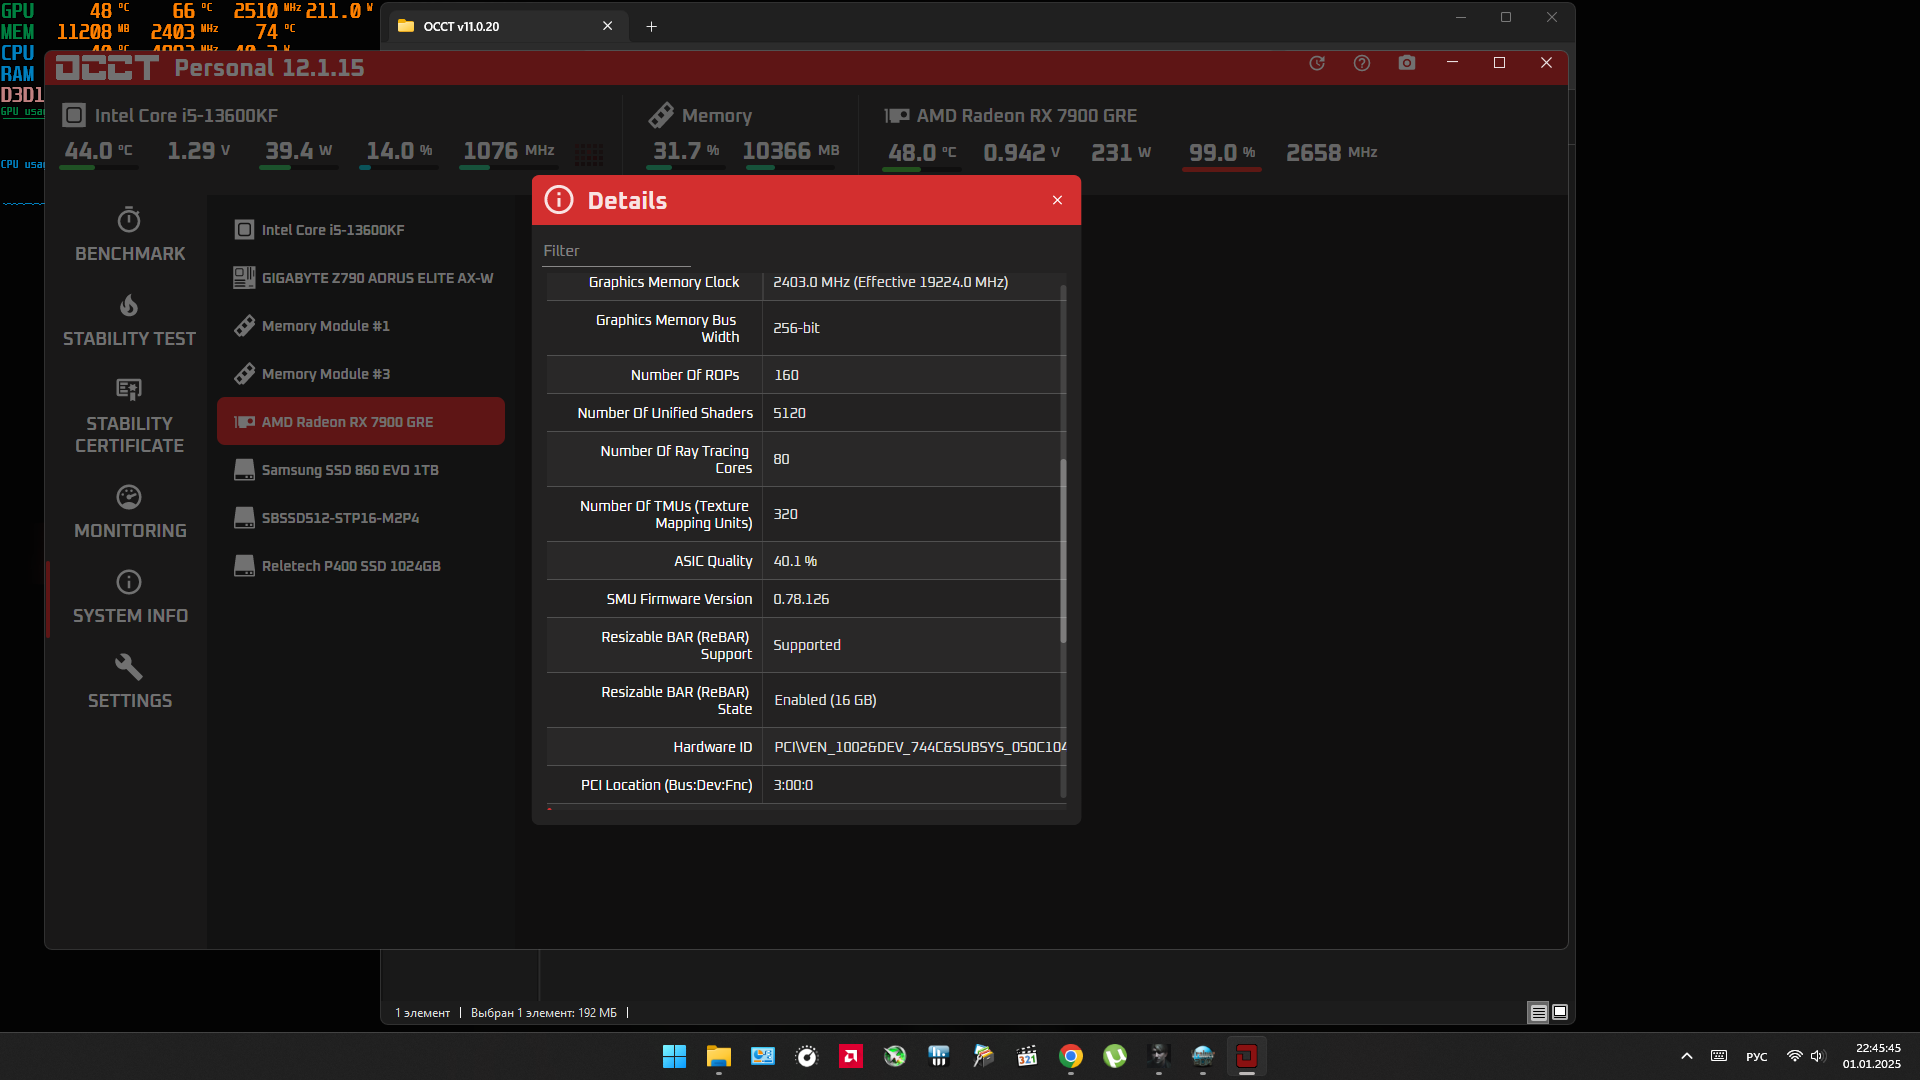
Task: Open the Stability Test flame icon
Action: 129,305
